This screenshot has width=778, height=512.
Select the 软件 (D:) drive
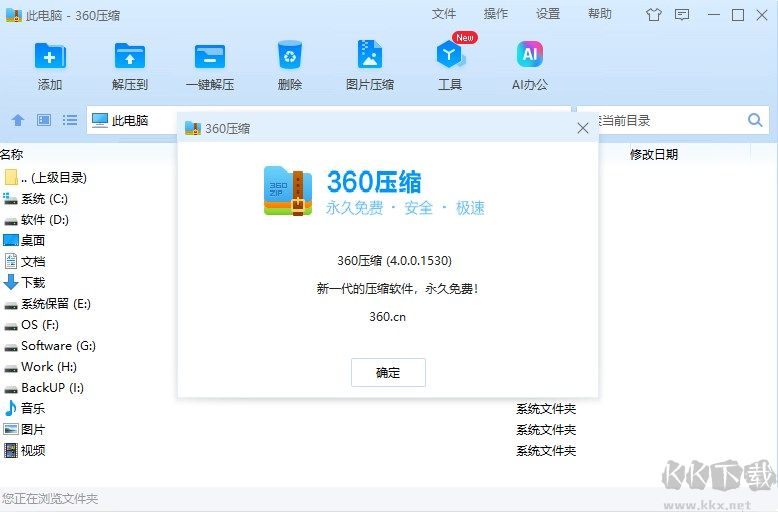36,220
